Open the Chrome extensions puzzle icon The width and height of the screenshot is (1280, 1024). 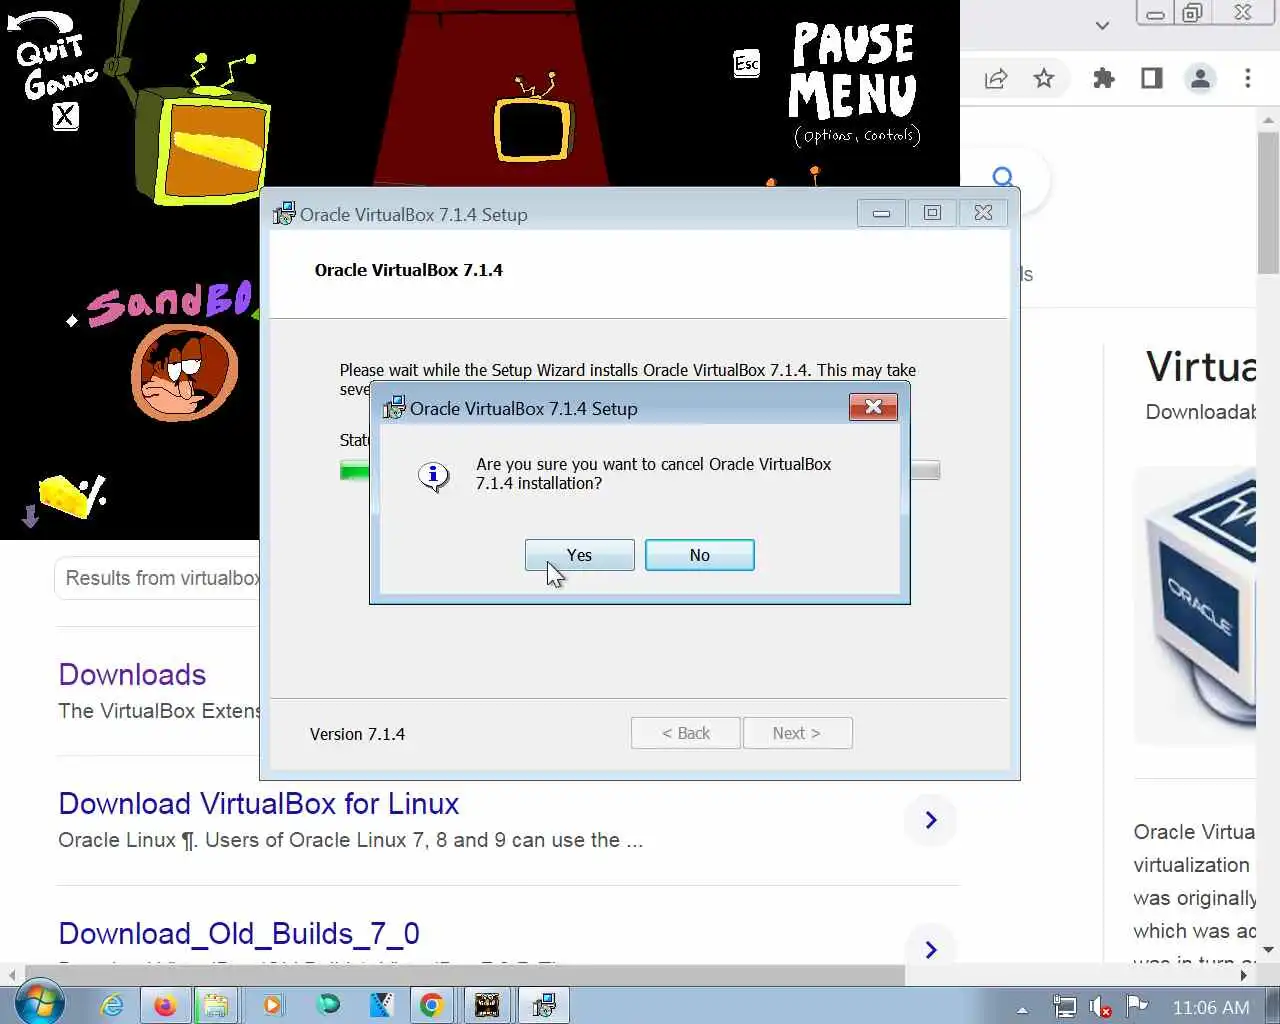(1104, 79)
